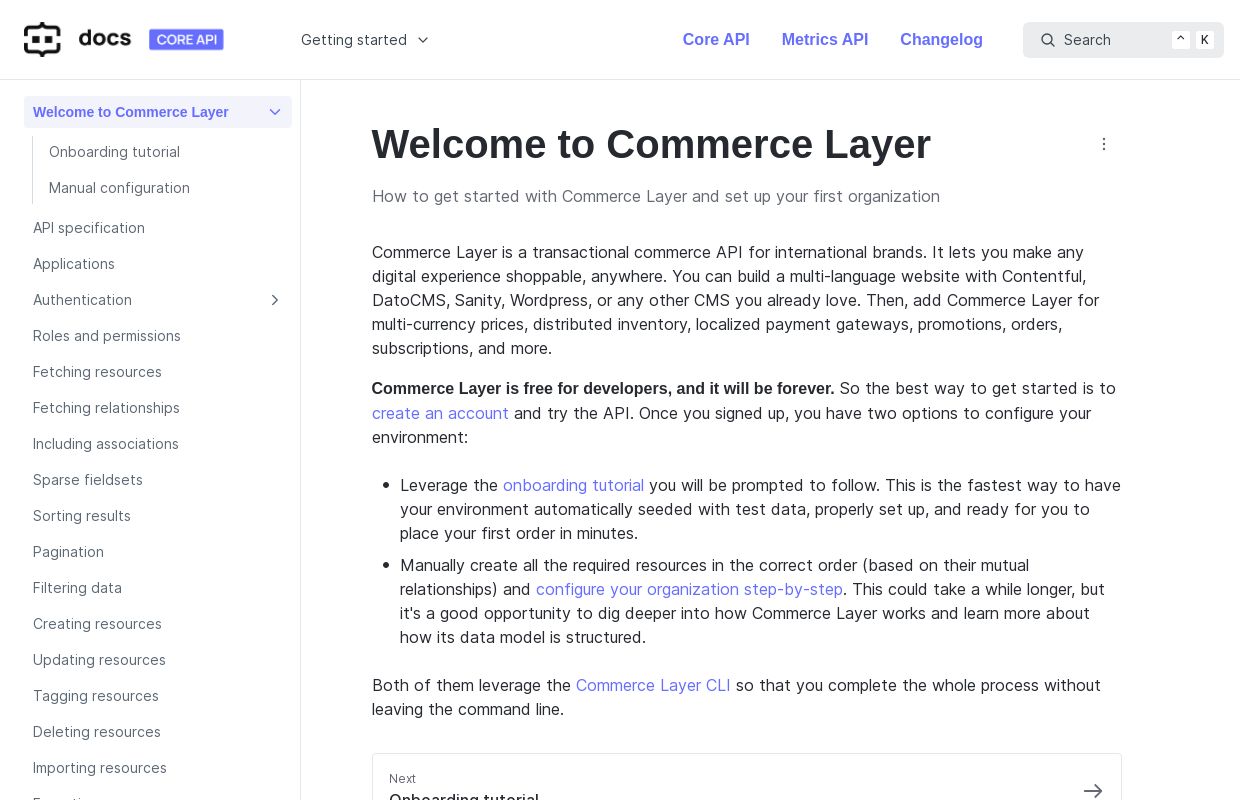Open Manual configuration in sidebar

pyautogui.click(x=119, y=188)
